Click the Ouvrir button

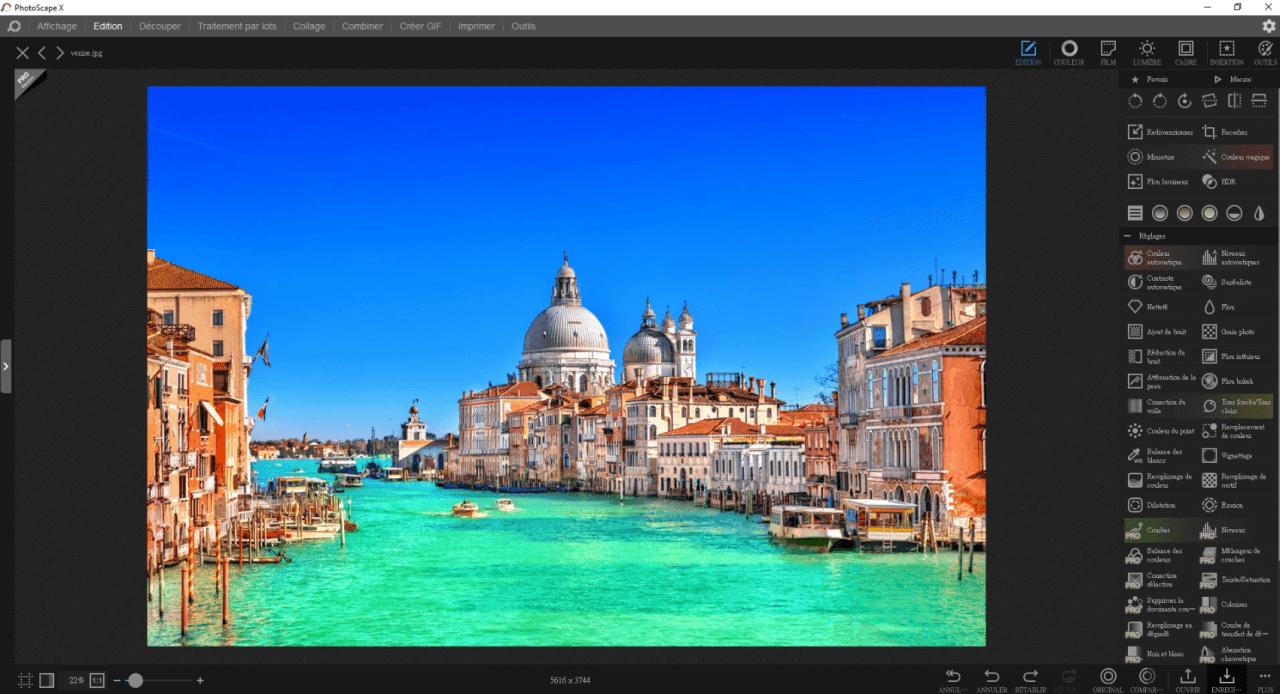point(1188,680)
